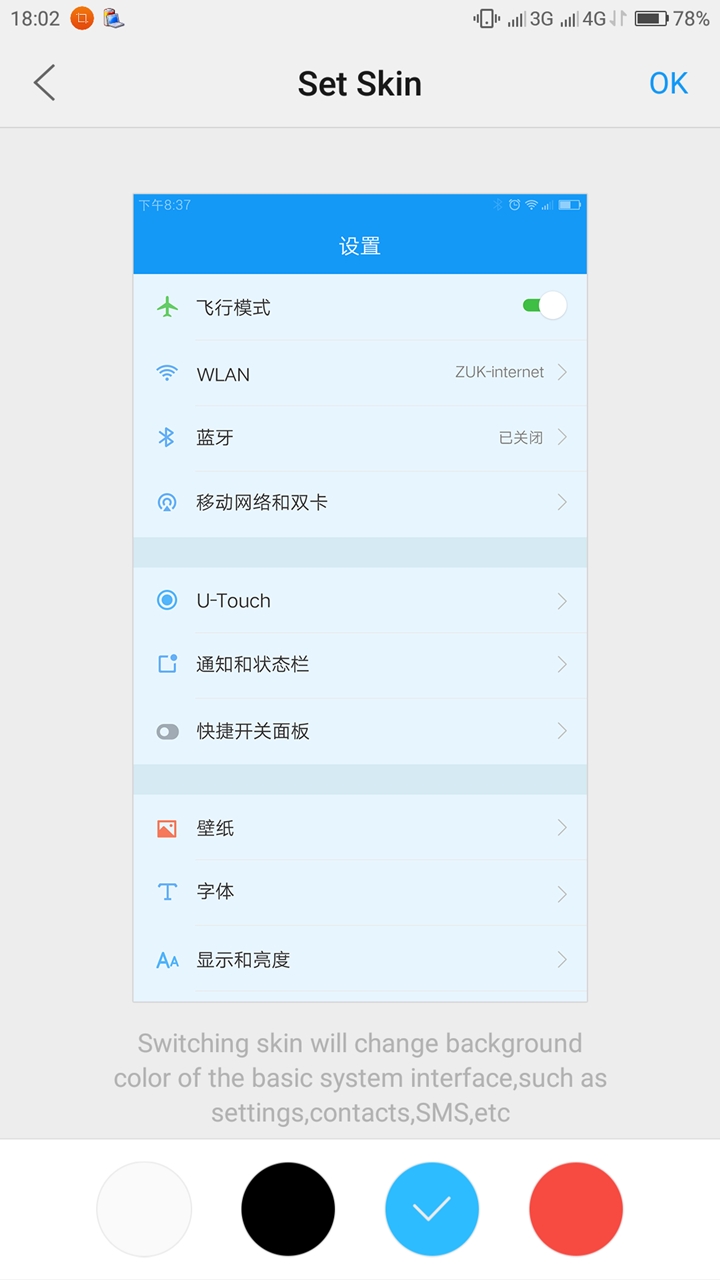This screenshot has height=1280, width=720.
Task: Click the mobile network hotspot icon
Action: coord(167,502)
